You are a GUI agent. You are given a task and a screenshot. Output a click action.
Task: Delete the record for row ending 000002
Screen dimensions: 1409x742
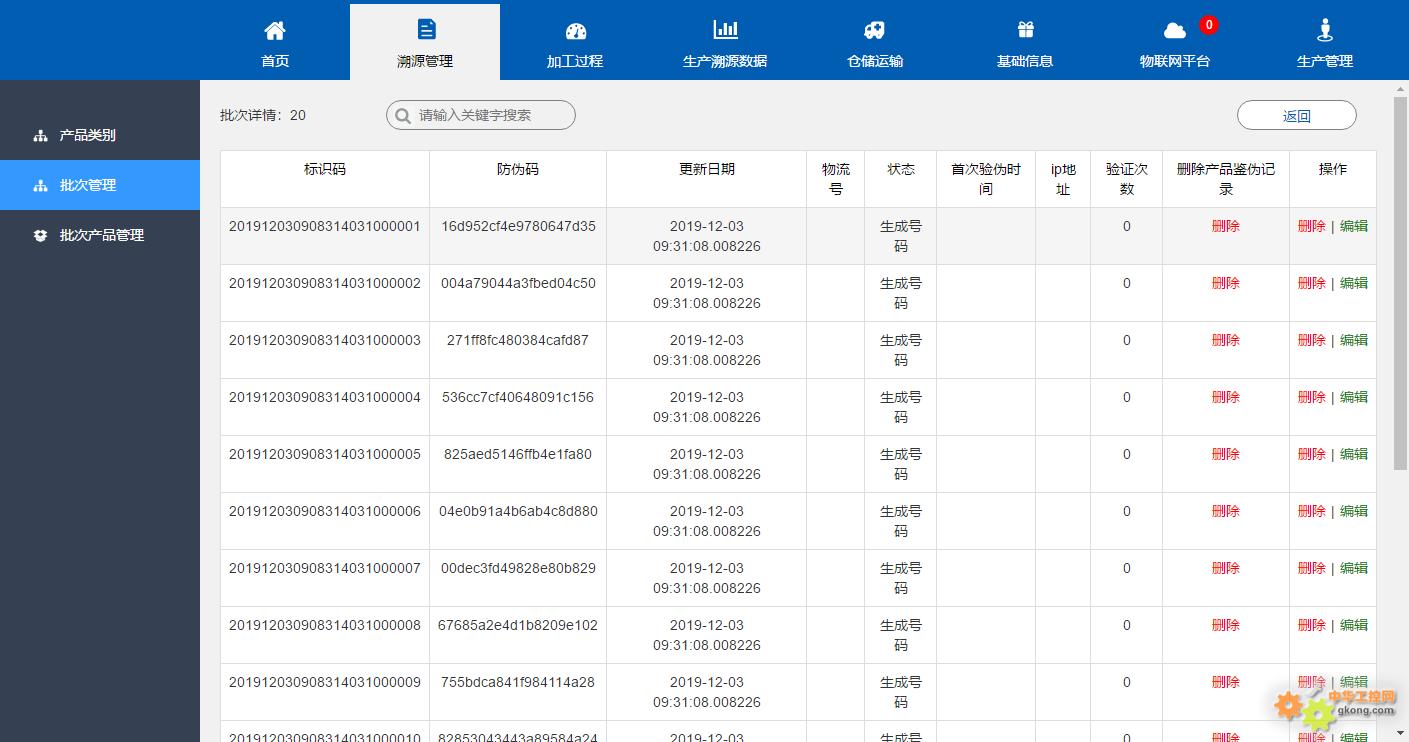pyautogui.click(x=1311, y=283)
